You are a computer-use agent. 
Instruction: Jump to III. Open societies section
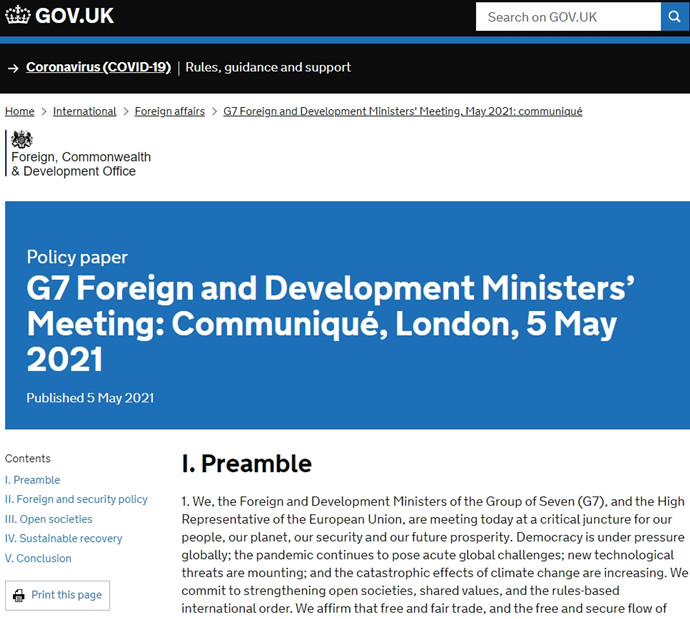[x=48, y=519]
